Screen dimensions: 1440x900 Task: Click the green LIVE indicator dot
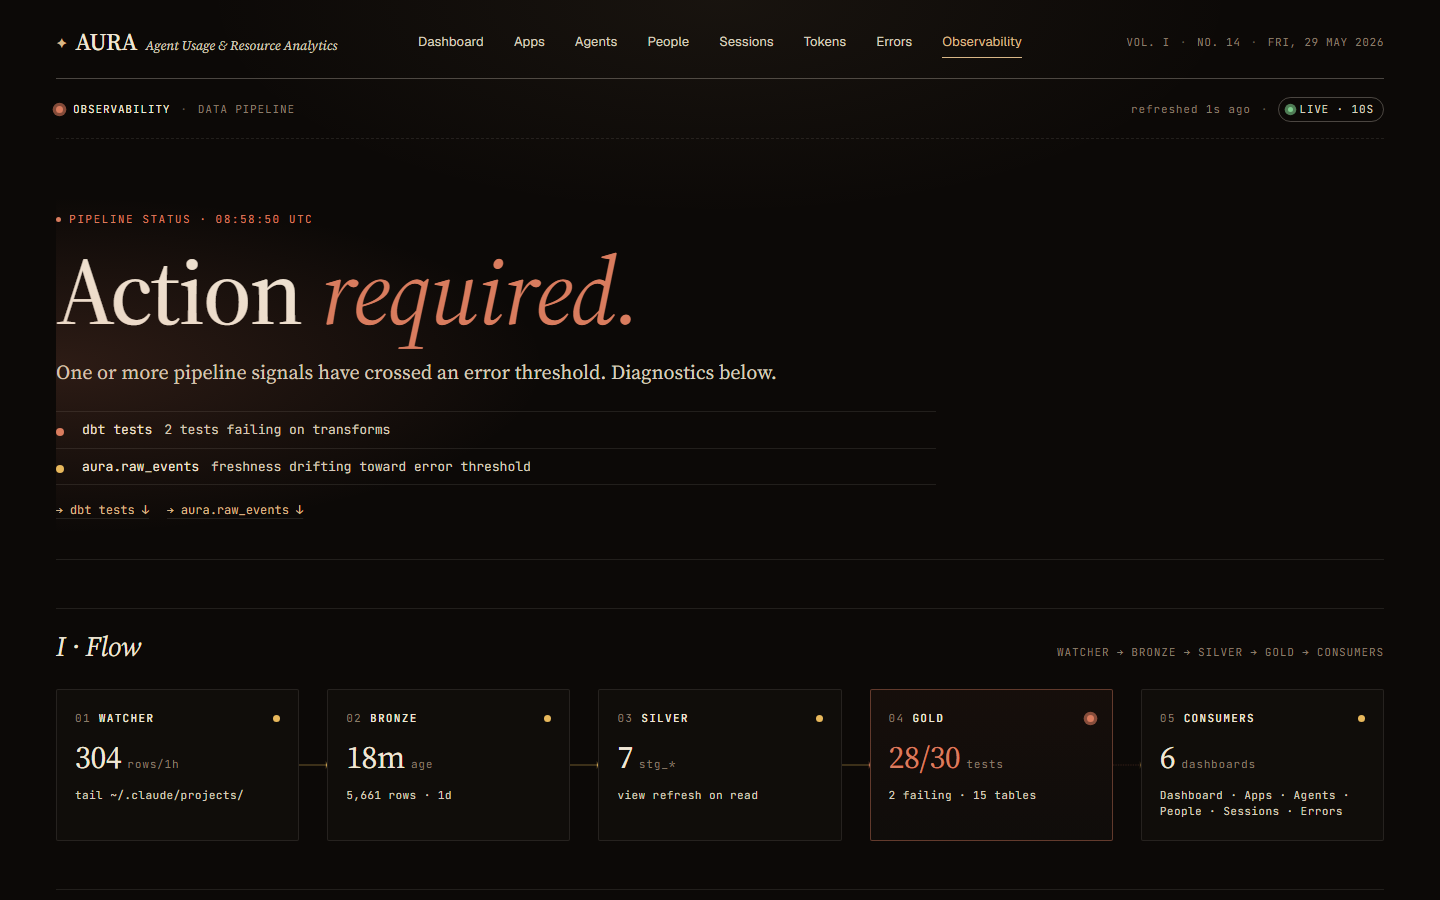click(x=1290, y=109)
